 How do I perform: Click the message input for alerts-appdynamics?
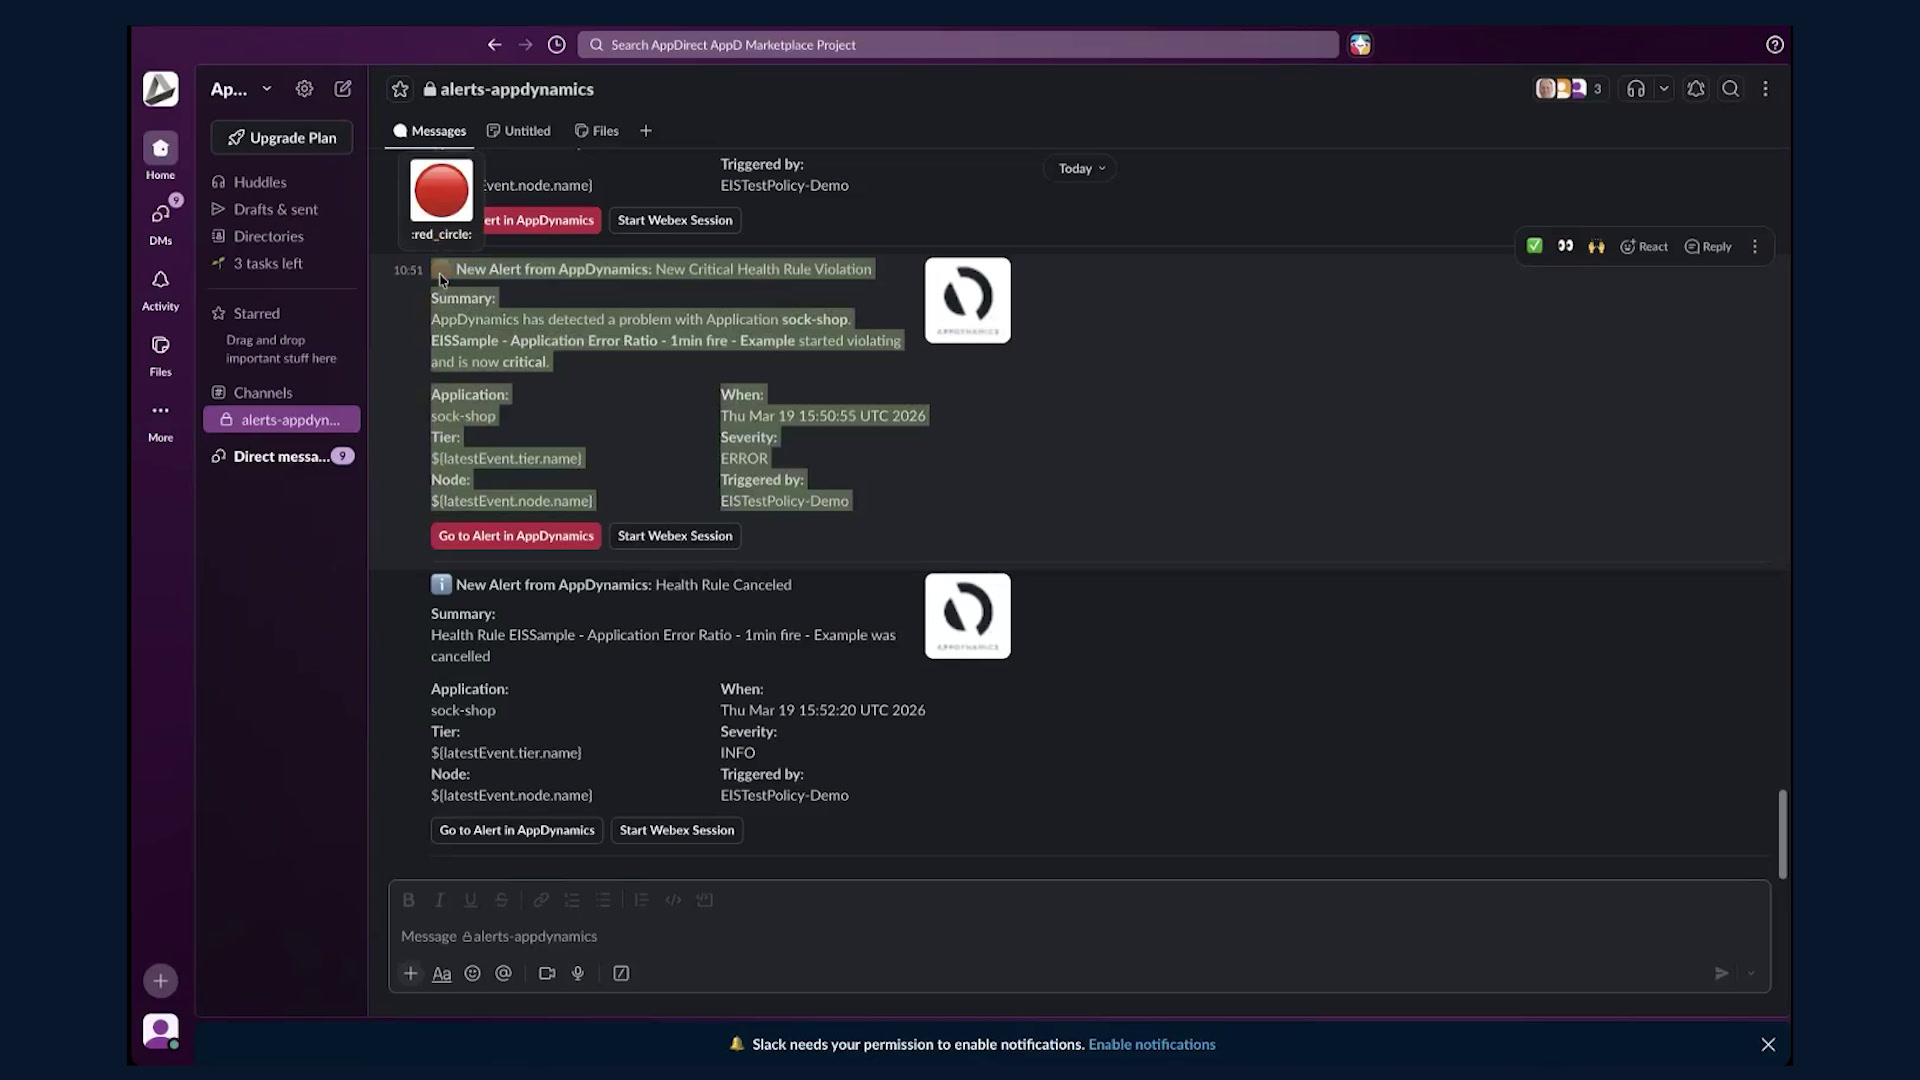[1079, 936]
